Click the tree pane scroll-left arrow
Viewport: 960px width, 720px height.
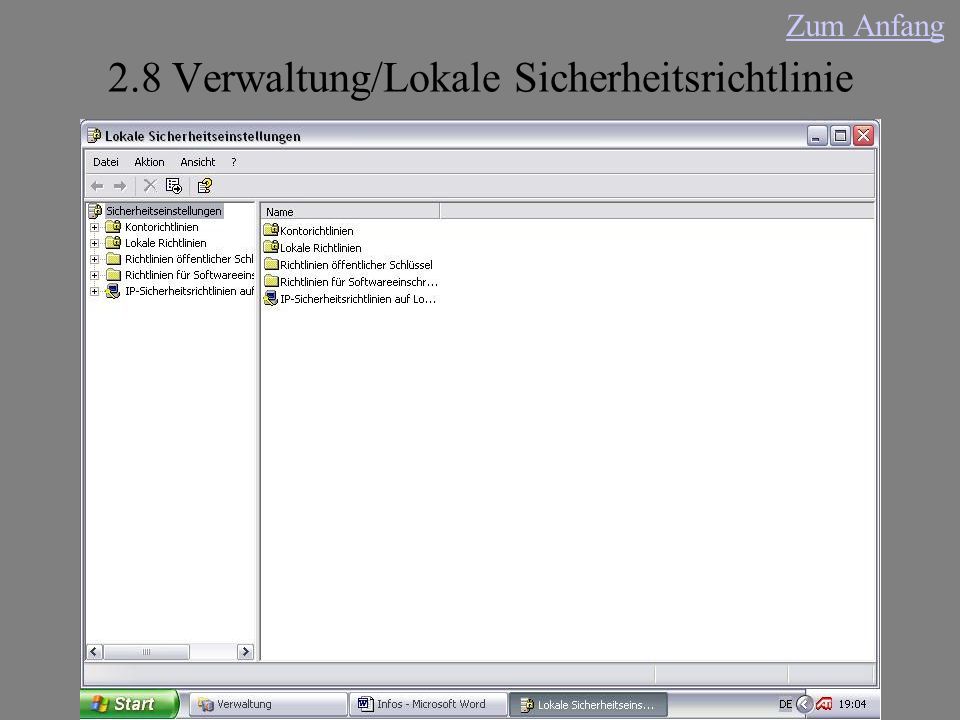point(94,652)
